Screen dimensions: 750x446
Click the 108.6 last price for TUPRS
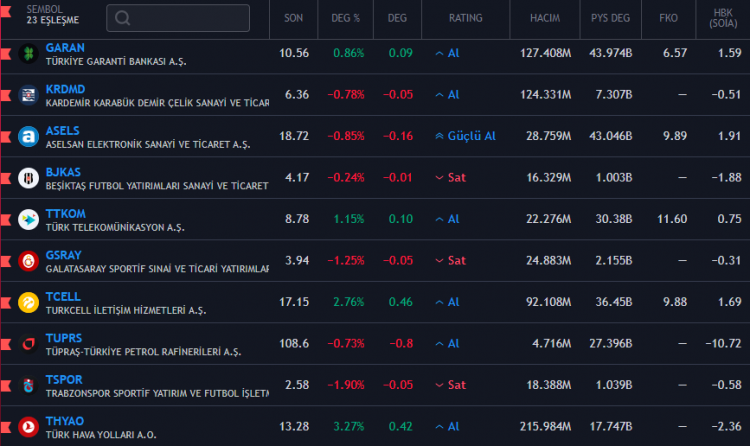tap(294, 344)
